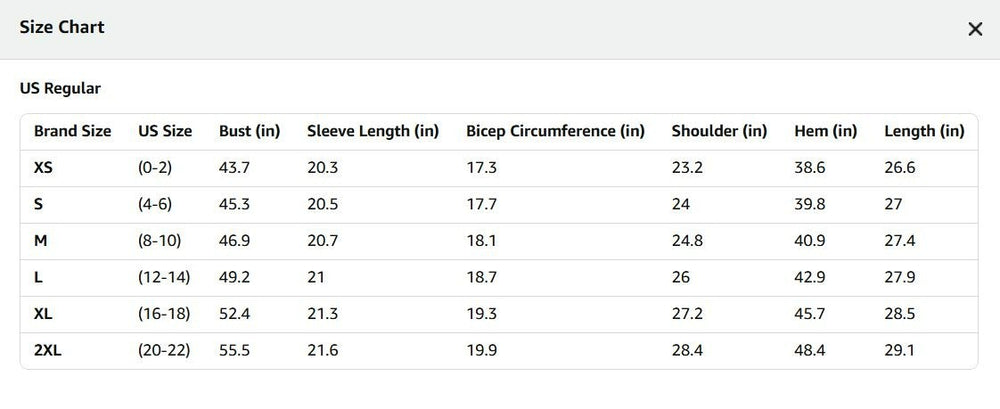
Task: Close the Size Chart dialog
Action: click(x=974, y=29)
